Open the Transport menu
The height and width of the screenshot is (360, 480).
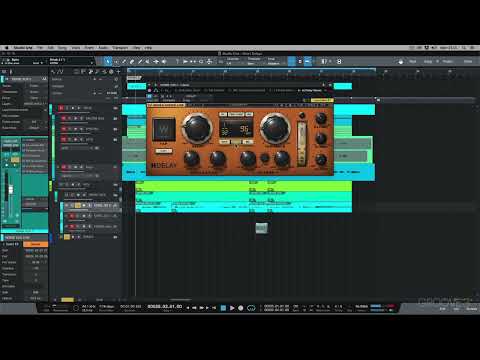(x=120, y=48)
